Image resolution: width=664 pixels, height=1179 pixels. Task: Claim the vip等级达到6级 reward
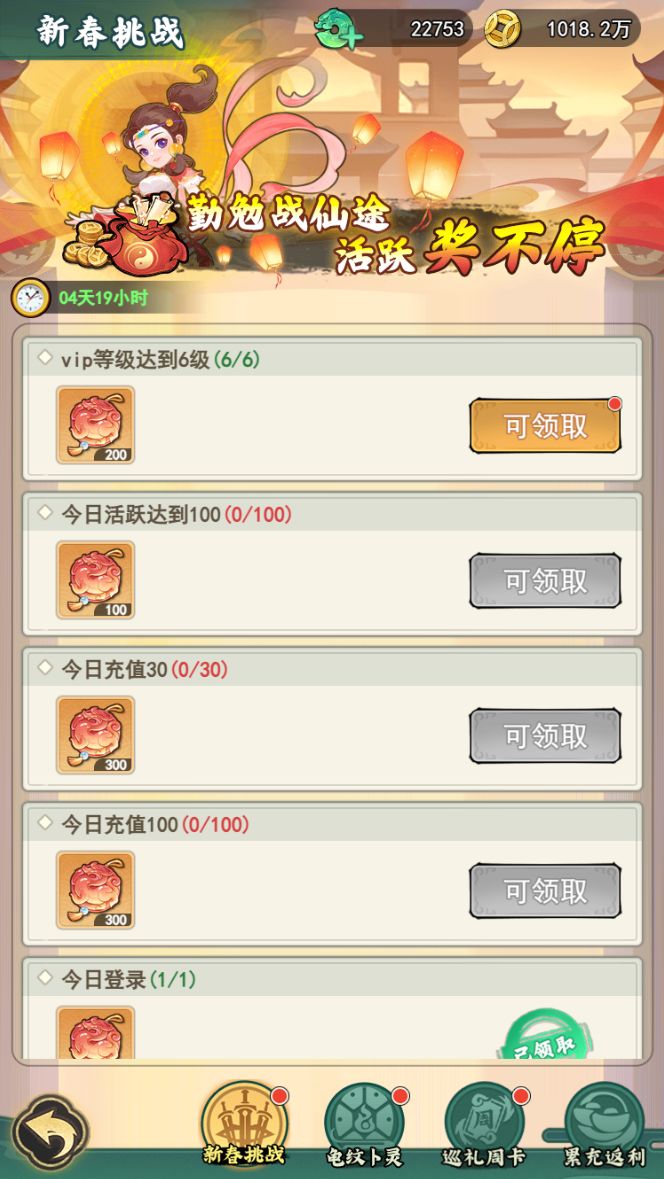point(544,426)
